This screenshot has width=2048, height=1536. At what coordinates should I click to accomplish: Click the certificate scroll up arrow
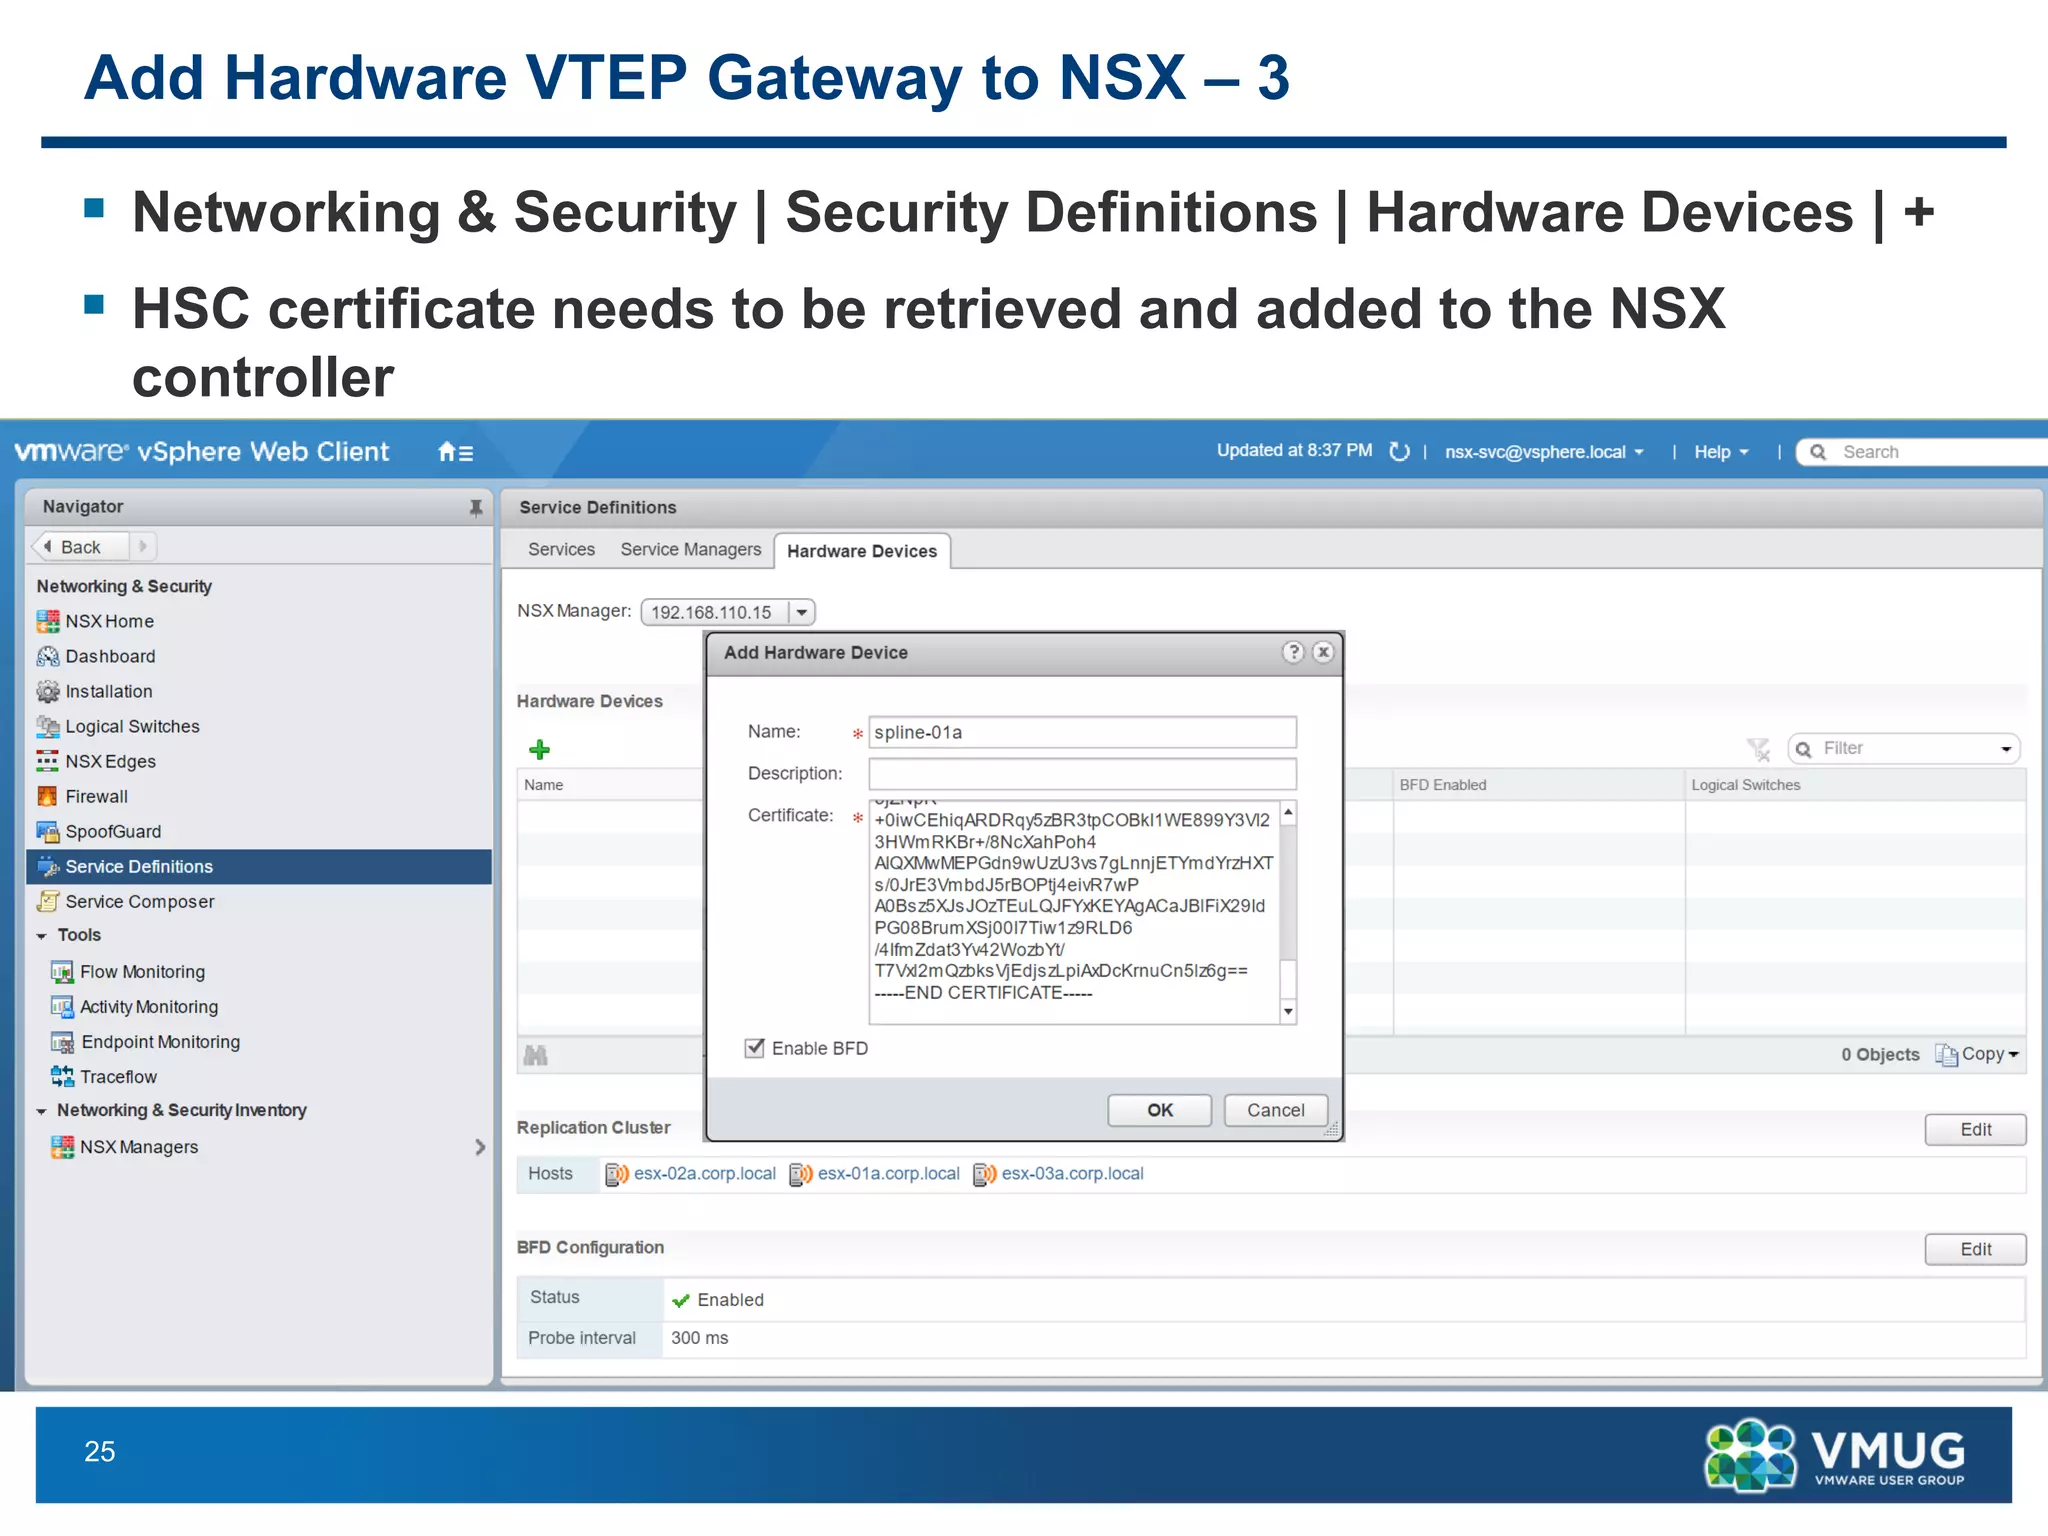coord(1288,812)
